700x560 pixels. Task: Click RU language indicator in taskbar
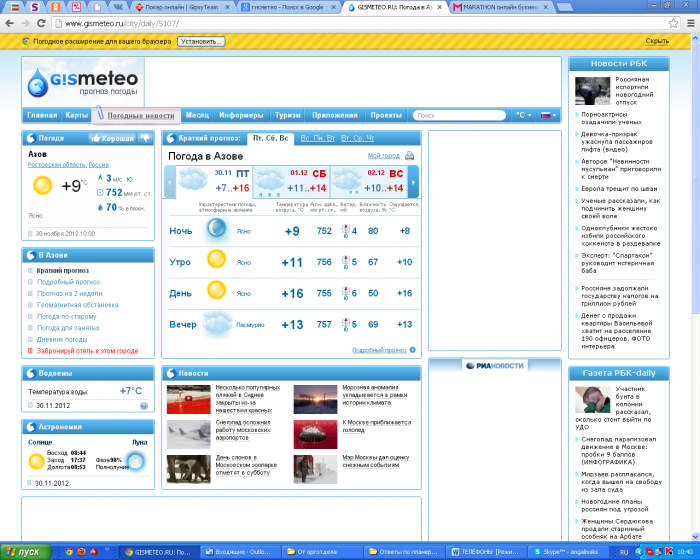624,552
